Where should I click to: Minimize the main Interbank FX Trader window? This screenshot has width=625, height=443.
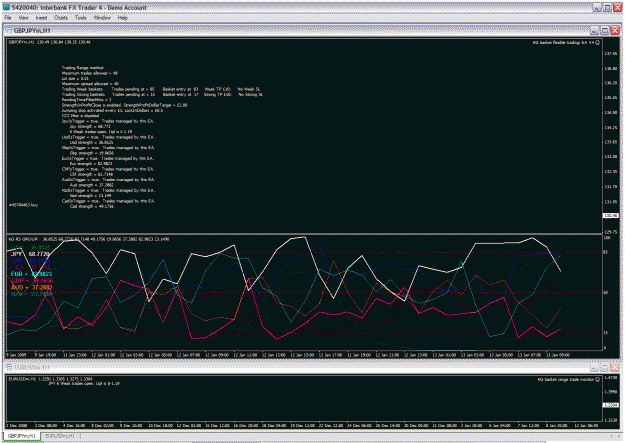pos(597,8)
